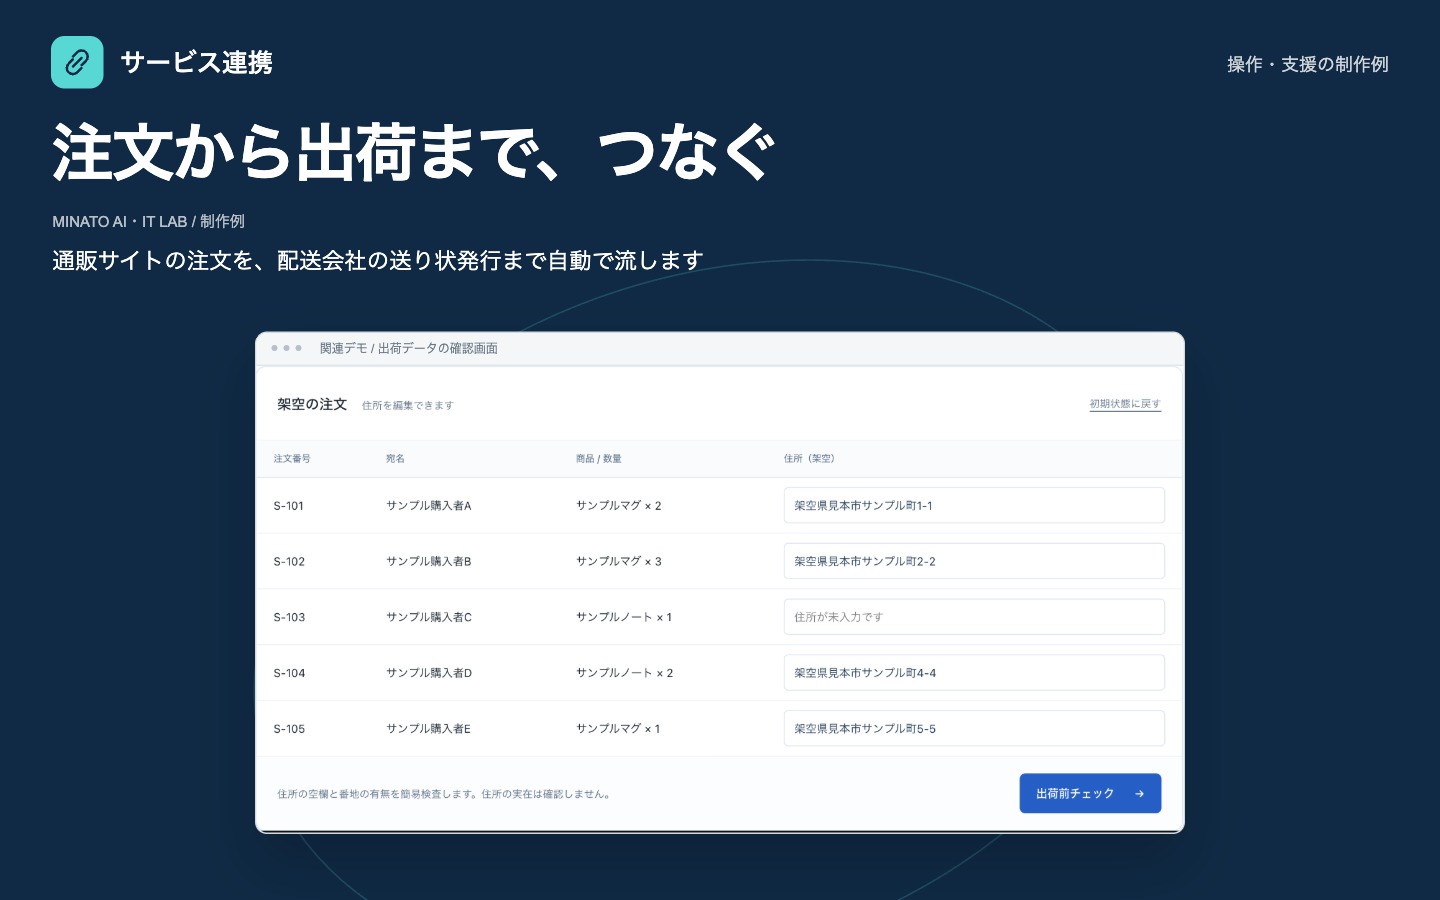The image size is (1440, 900).
Task: Click the footer note about 住所の空欄と番地
Action: click(x=446, y=794)
